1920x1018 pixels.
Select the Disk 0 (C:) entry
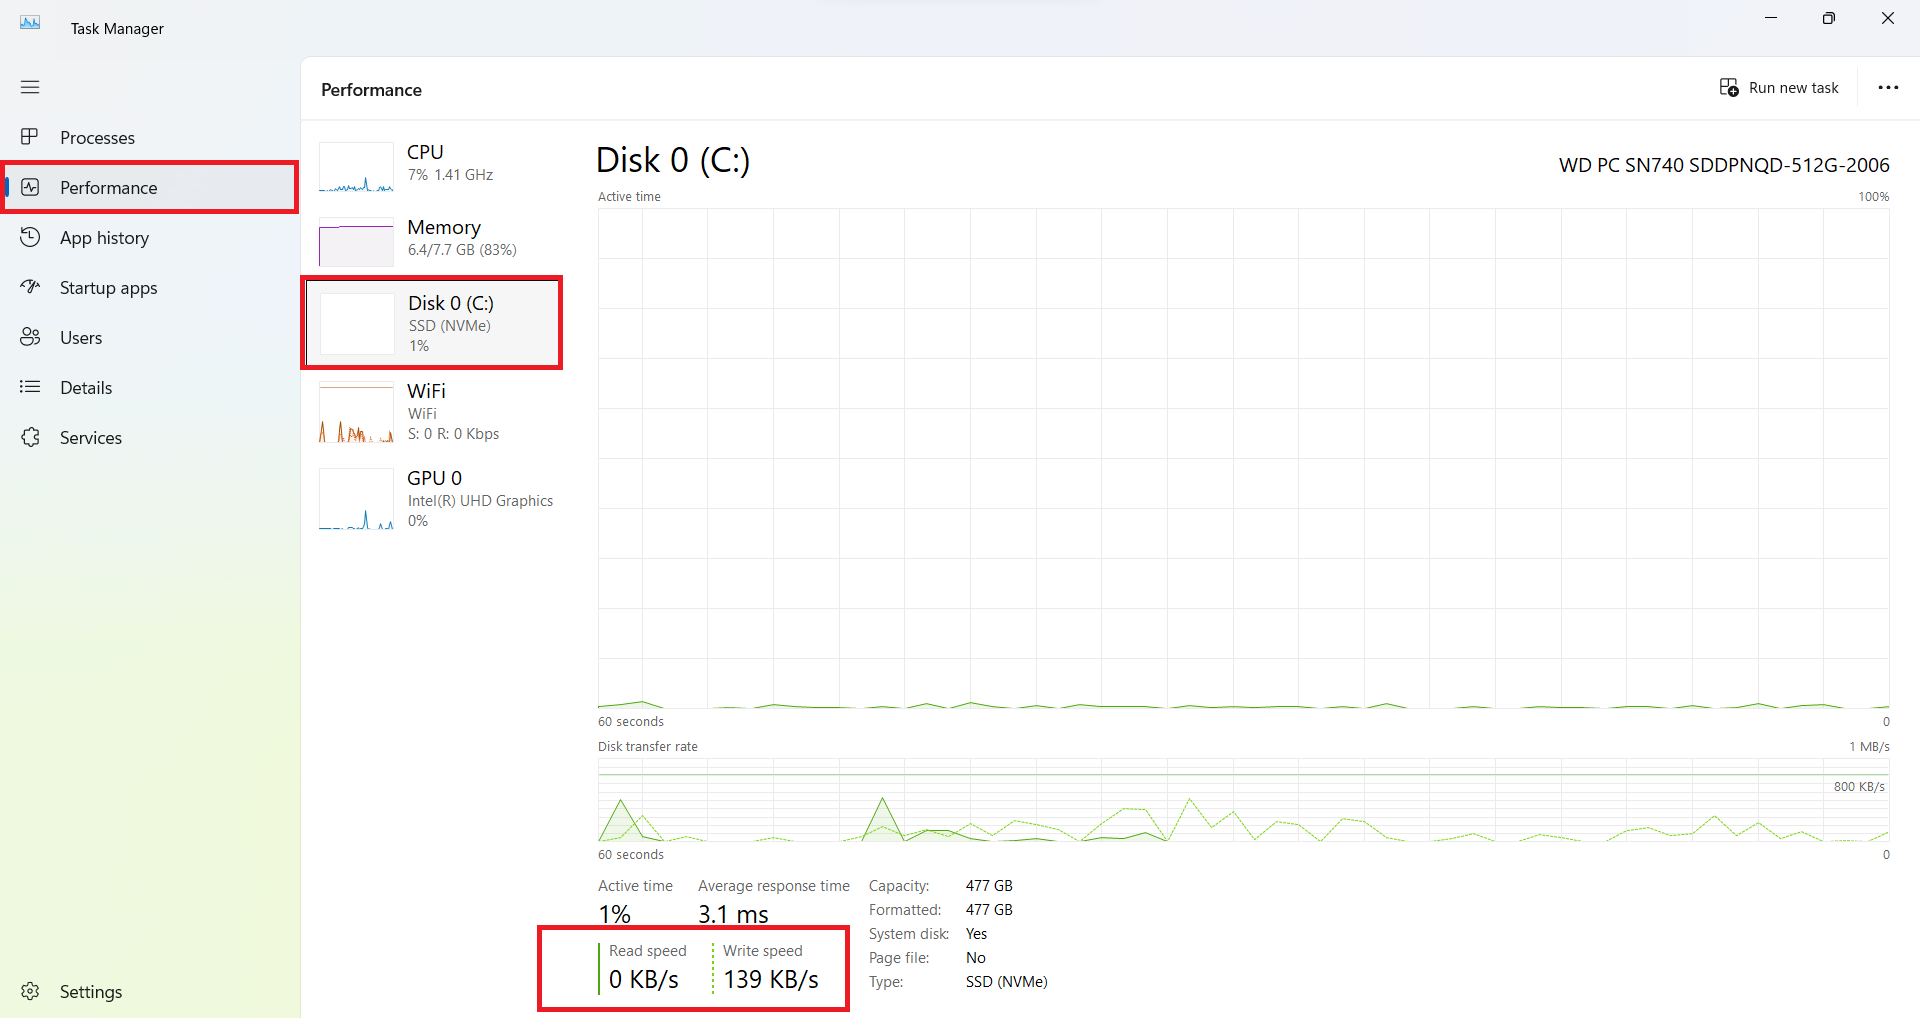451,323
